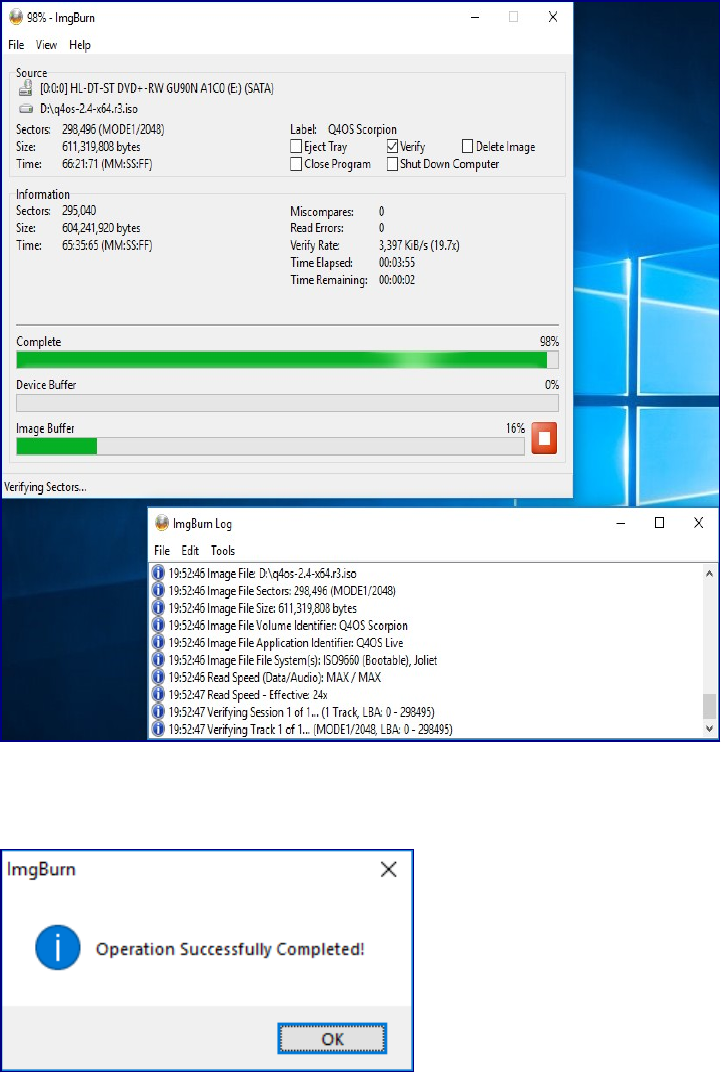Click the source image path D:\q4os-2.4-x64.r3.iso
721x1073 pixels.
(x=89, y=109)
